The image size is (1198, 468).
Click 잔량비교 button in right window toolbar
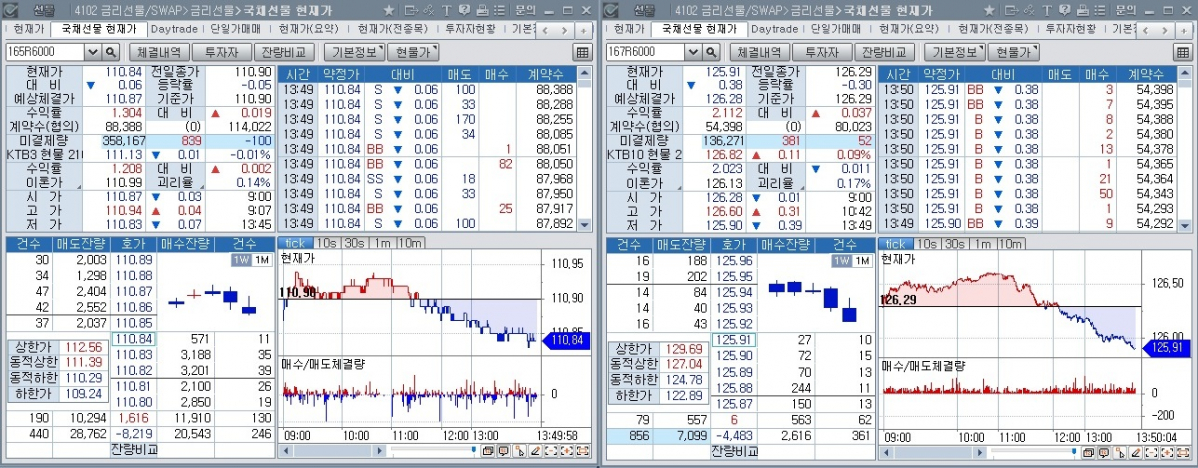(x=883, y=52)
